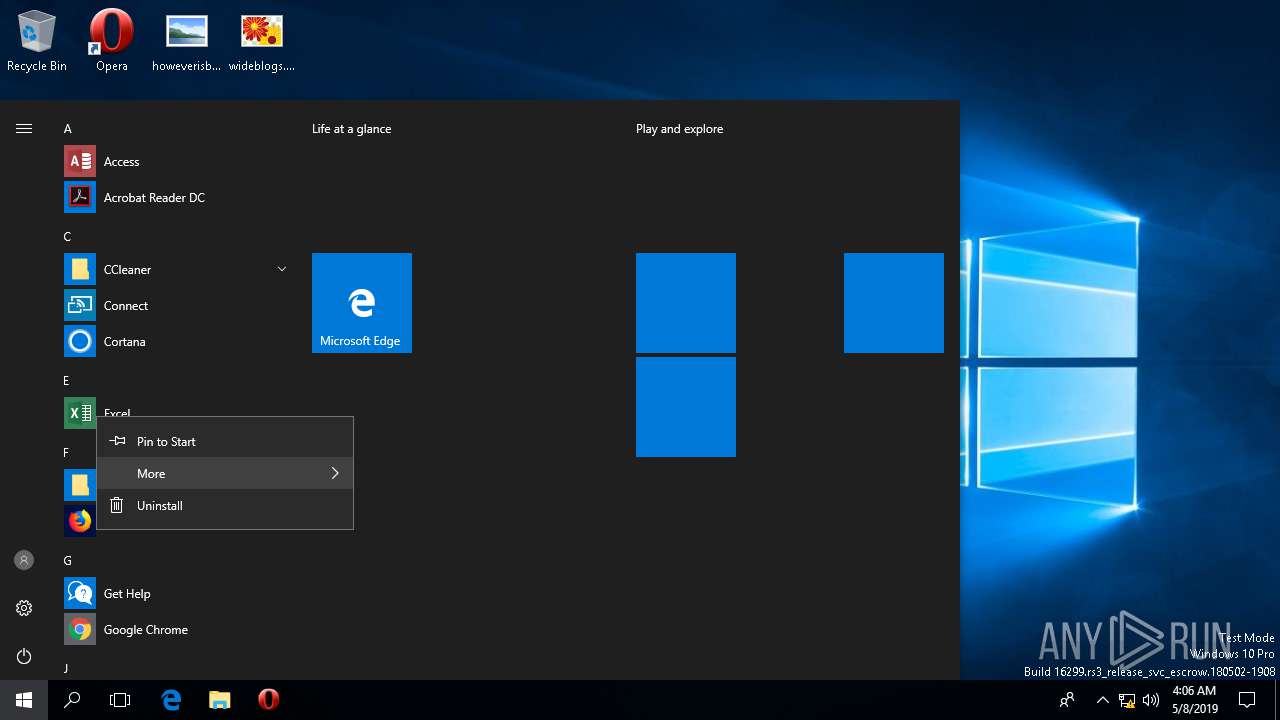Click the CCleaner folder icon
The height and width of the screenshot is (720, 1280).
click(x=80, y=269)
